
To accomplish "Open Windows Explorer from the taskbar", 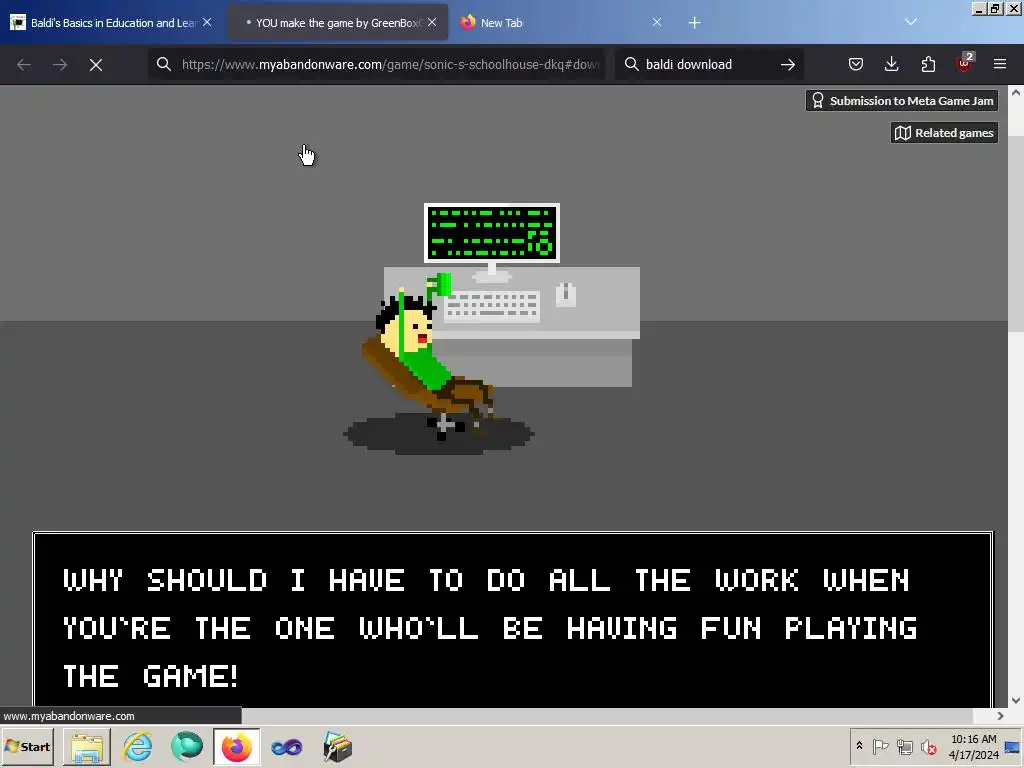I will tap(87, 746).
